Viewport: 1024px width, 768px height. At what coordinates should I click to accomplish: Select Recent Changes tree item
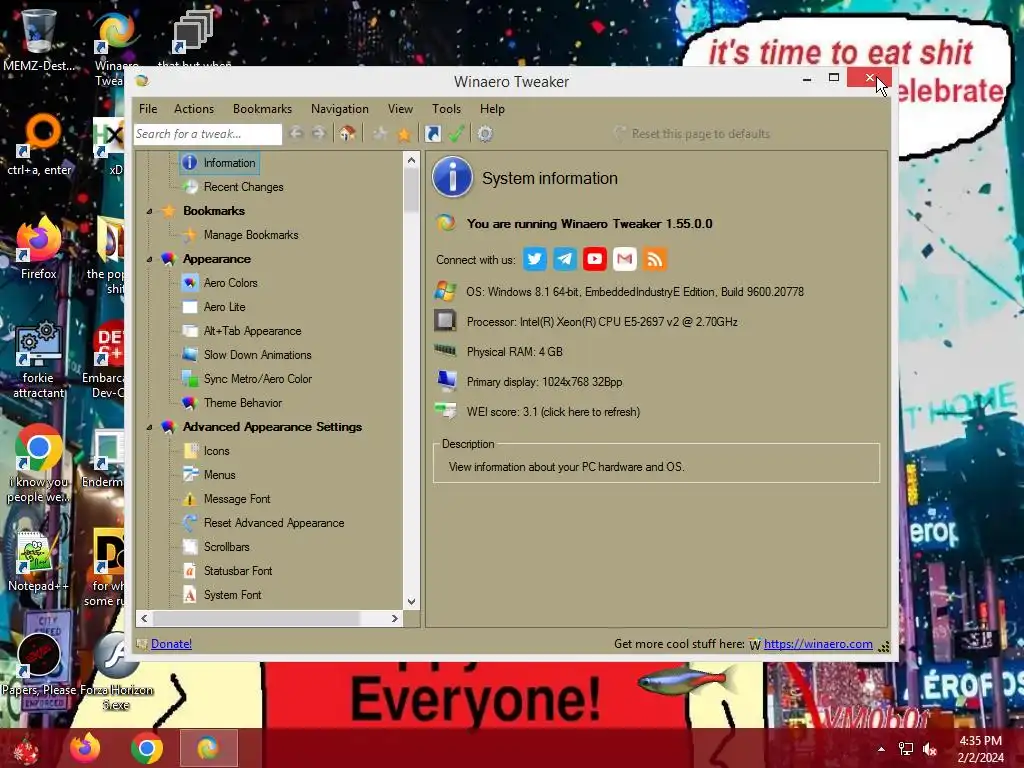click(243, 187)
